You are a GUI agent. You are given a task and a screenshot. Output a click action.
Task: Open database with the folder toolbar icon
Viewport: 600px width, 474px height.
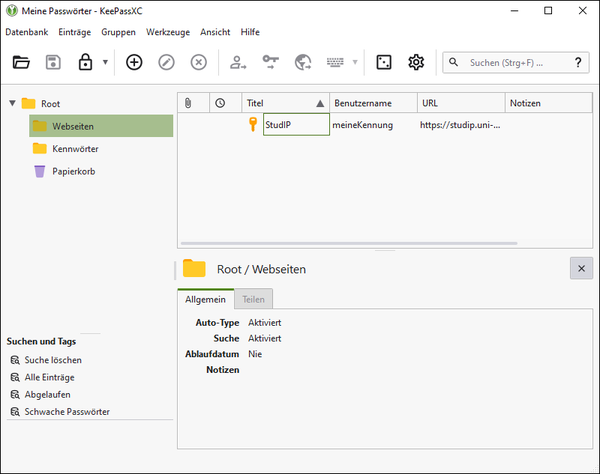(x=21, y=62)
